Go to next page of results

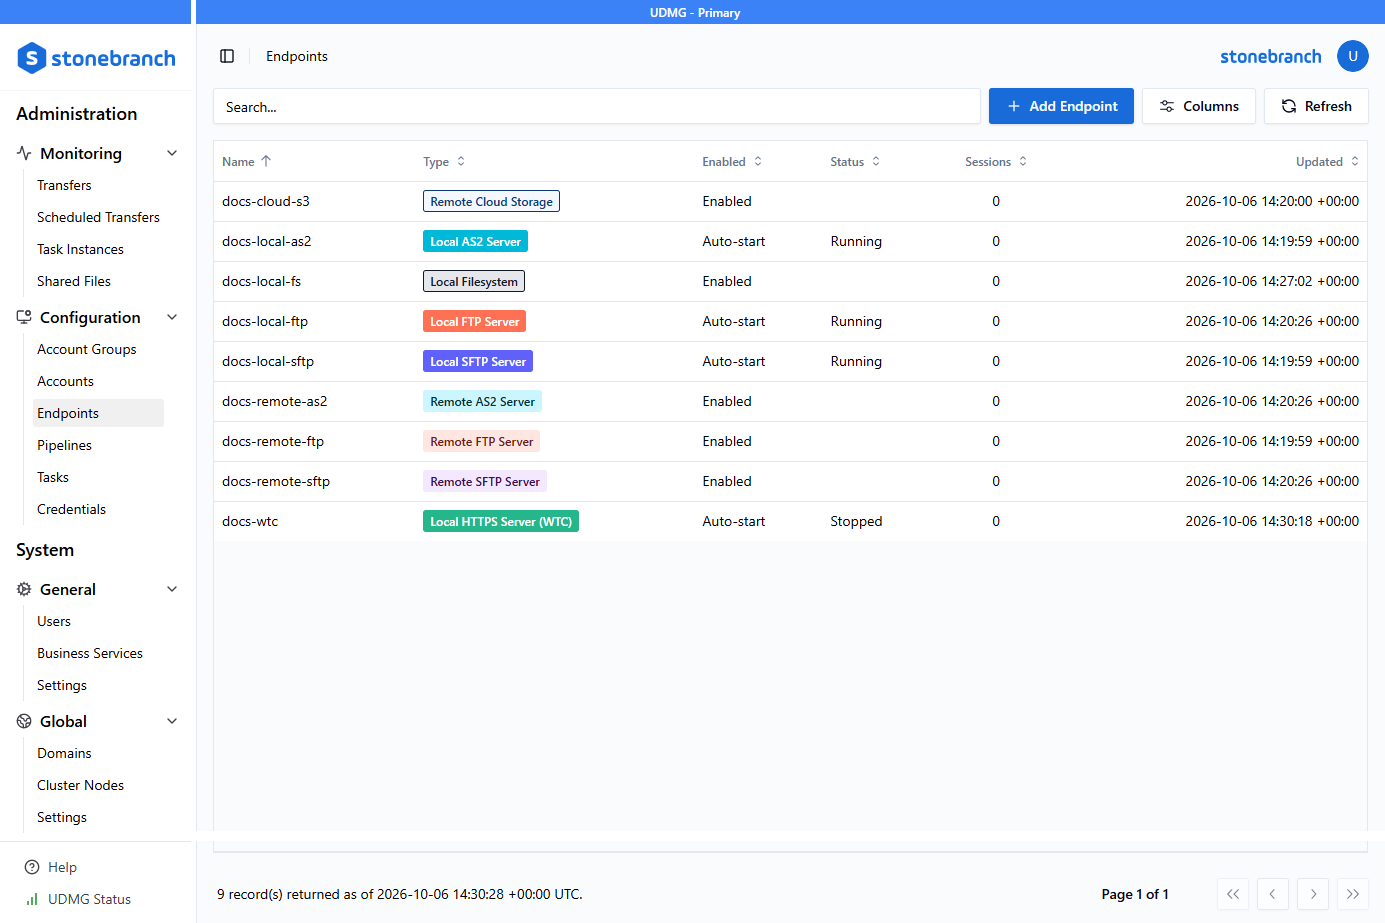pyautogui.click(x=1313, y=894)
